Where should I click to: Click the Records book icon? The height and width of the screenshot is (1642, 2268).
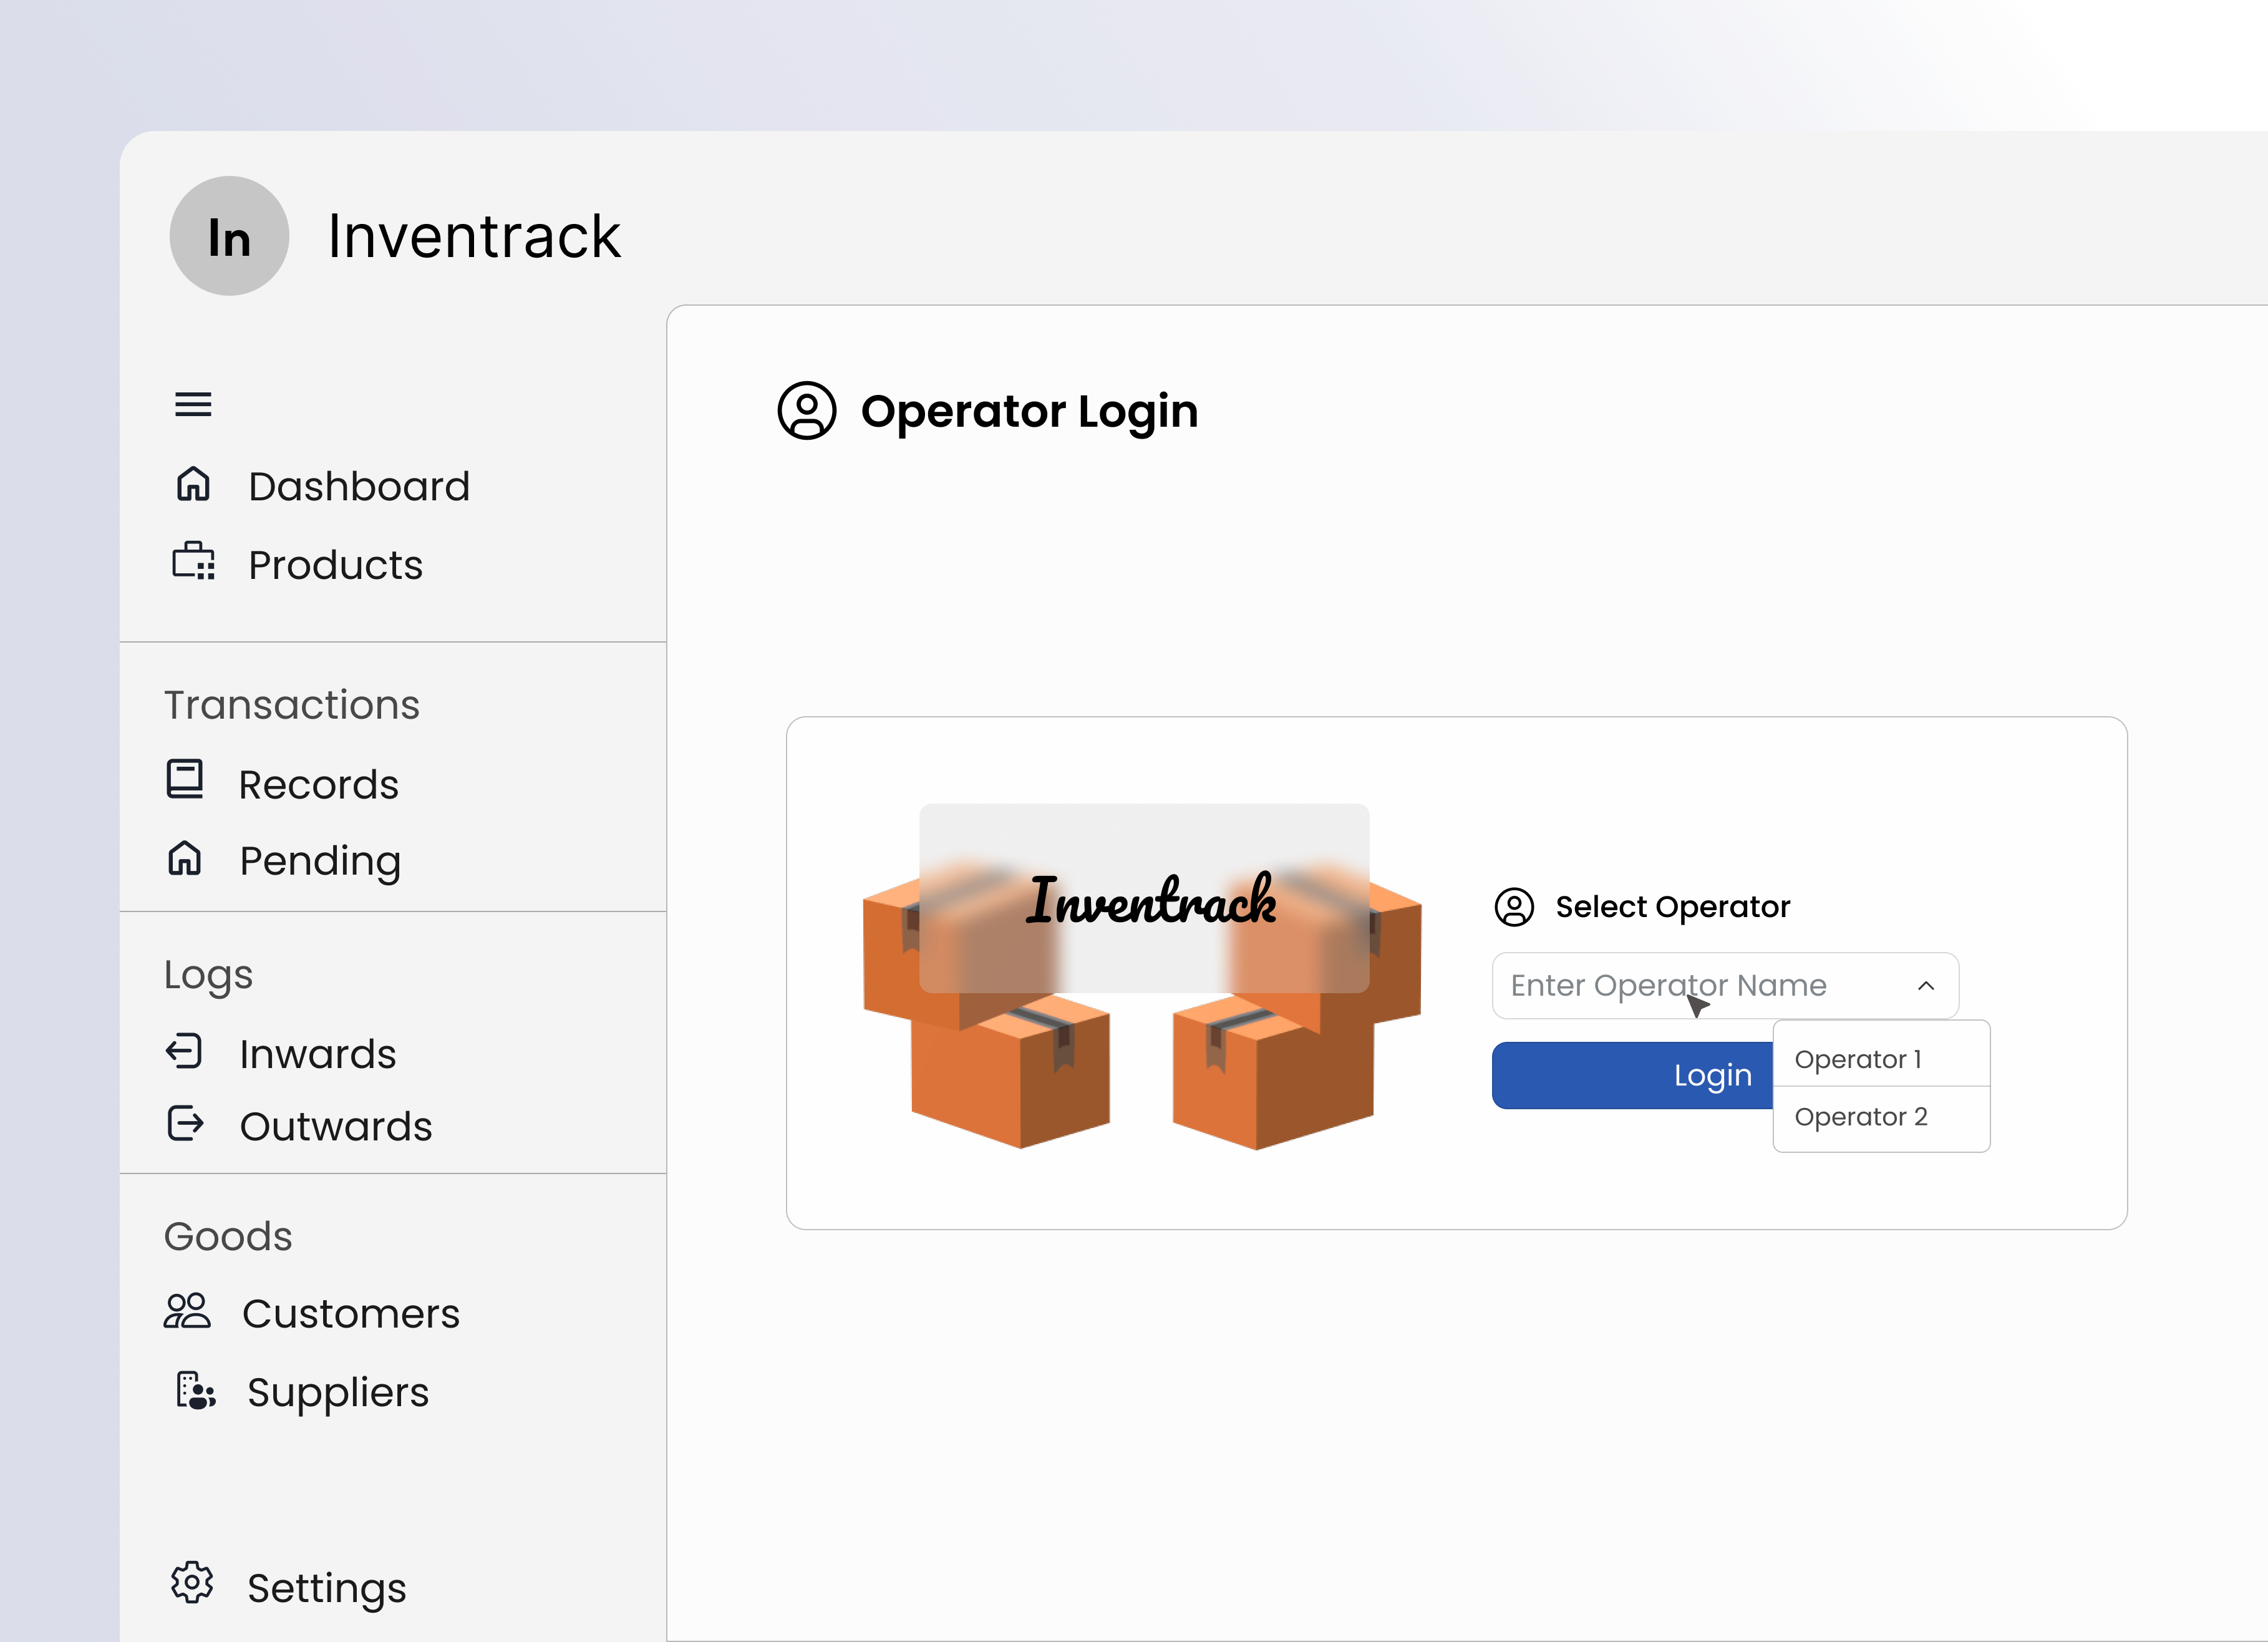pos(185,780)
